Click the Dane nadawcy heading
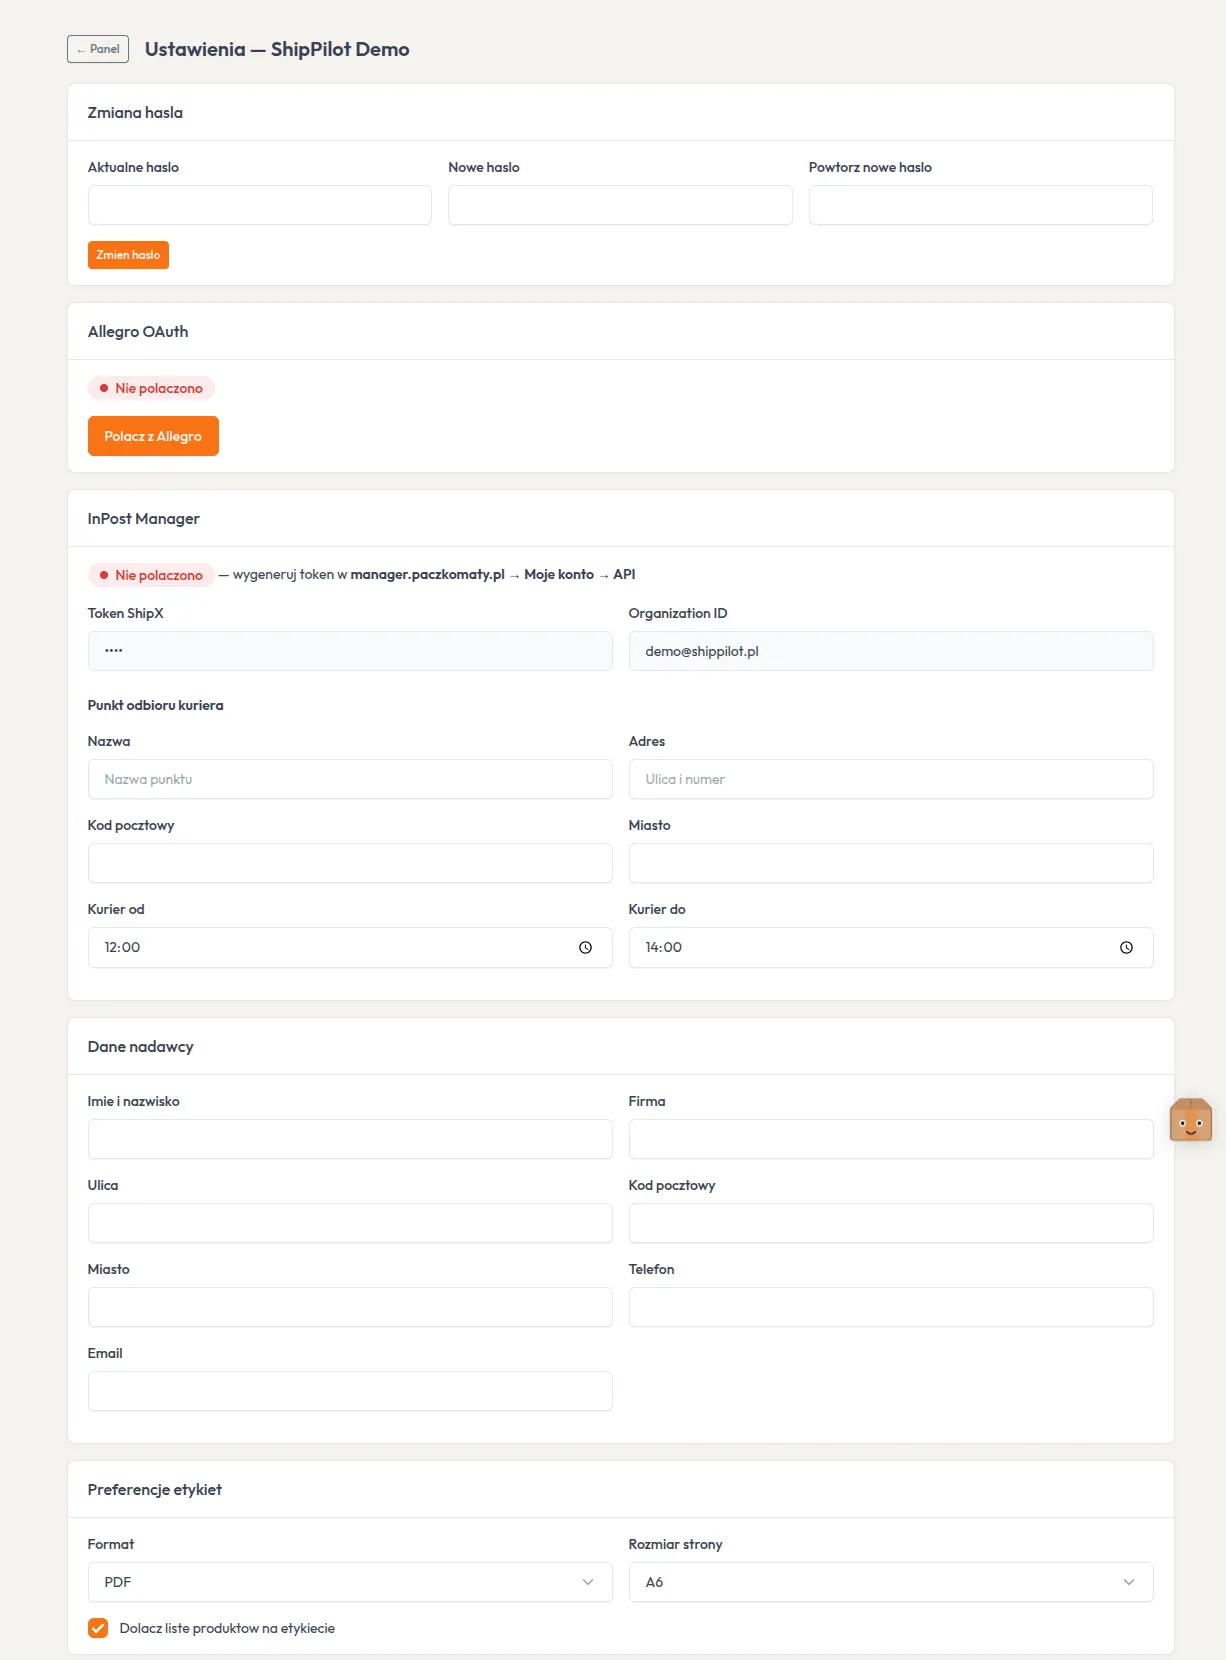This screenshot has height=1660, width=1226. 141,1046
